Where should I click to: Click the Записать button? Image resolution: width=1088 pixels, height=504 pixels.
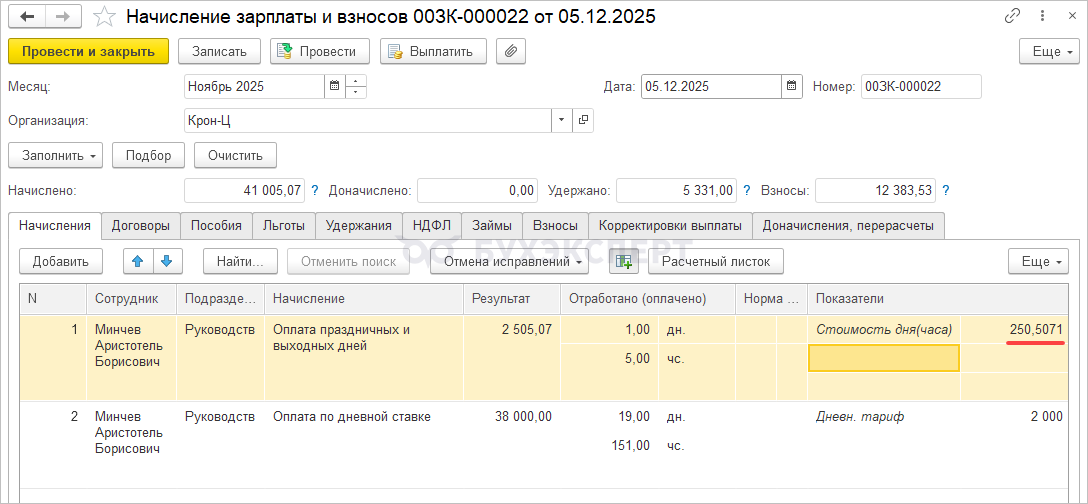(219, 51)
